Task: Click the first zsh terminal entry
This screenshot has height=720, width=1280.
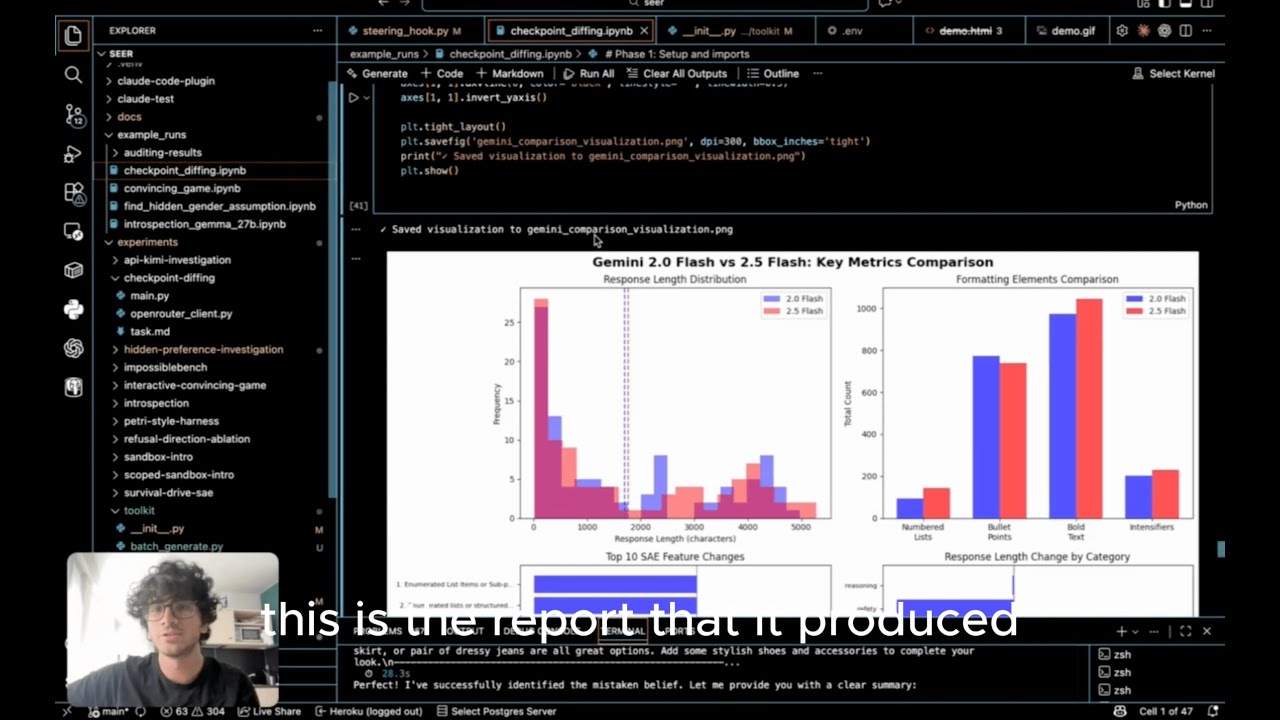Action: click(x=1113, y=654)
